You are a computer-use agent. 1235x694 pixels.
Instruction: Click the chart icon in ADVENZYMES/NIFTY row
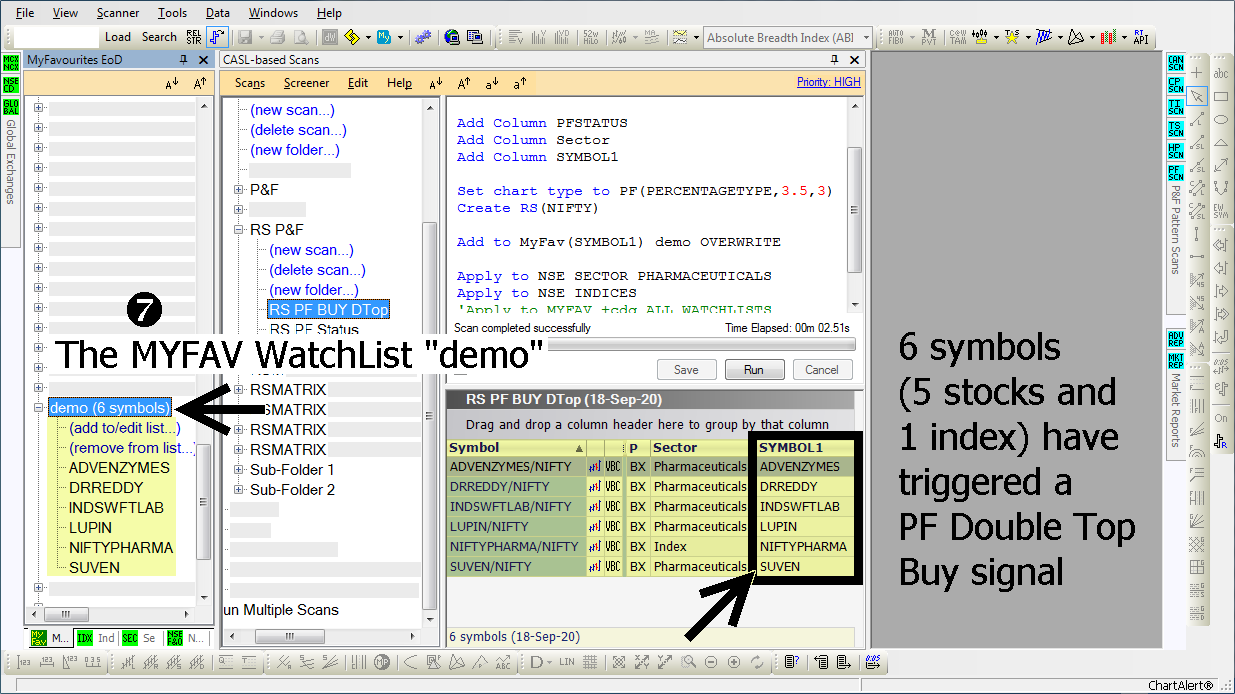click(594, 467)
